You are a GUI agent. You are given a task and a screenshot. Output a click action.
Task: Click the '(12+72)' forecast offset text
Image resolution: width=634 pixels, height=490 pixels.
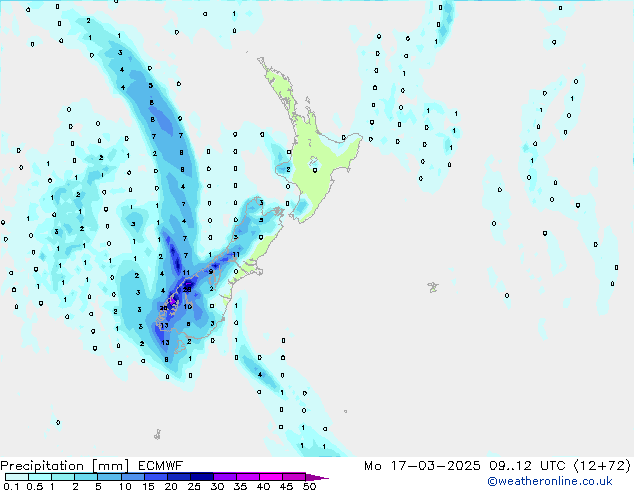coord(602,466)
